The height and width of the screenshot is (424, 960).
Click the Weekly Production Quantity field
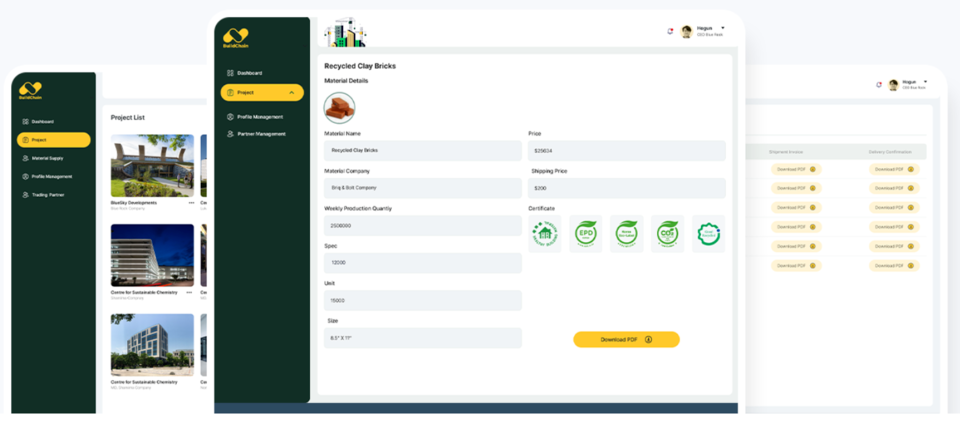click(x=423, y=226)
